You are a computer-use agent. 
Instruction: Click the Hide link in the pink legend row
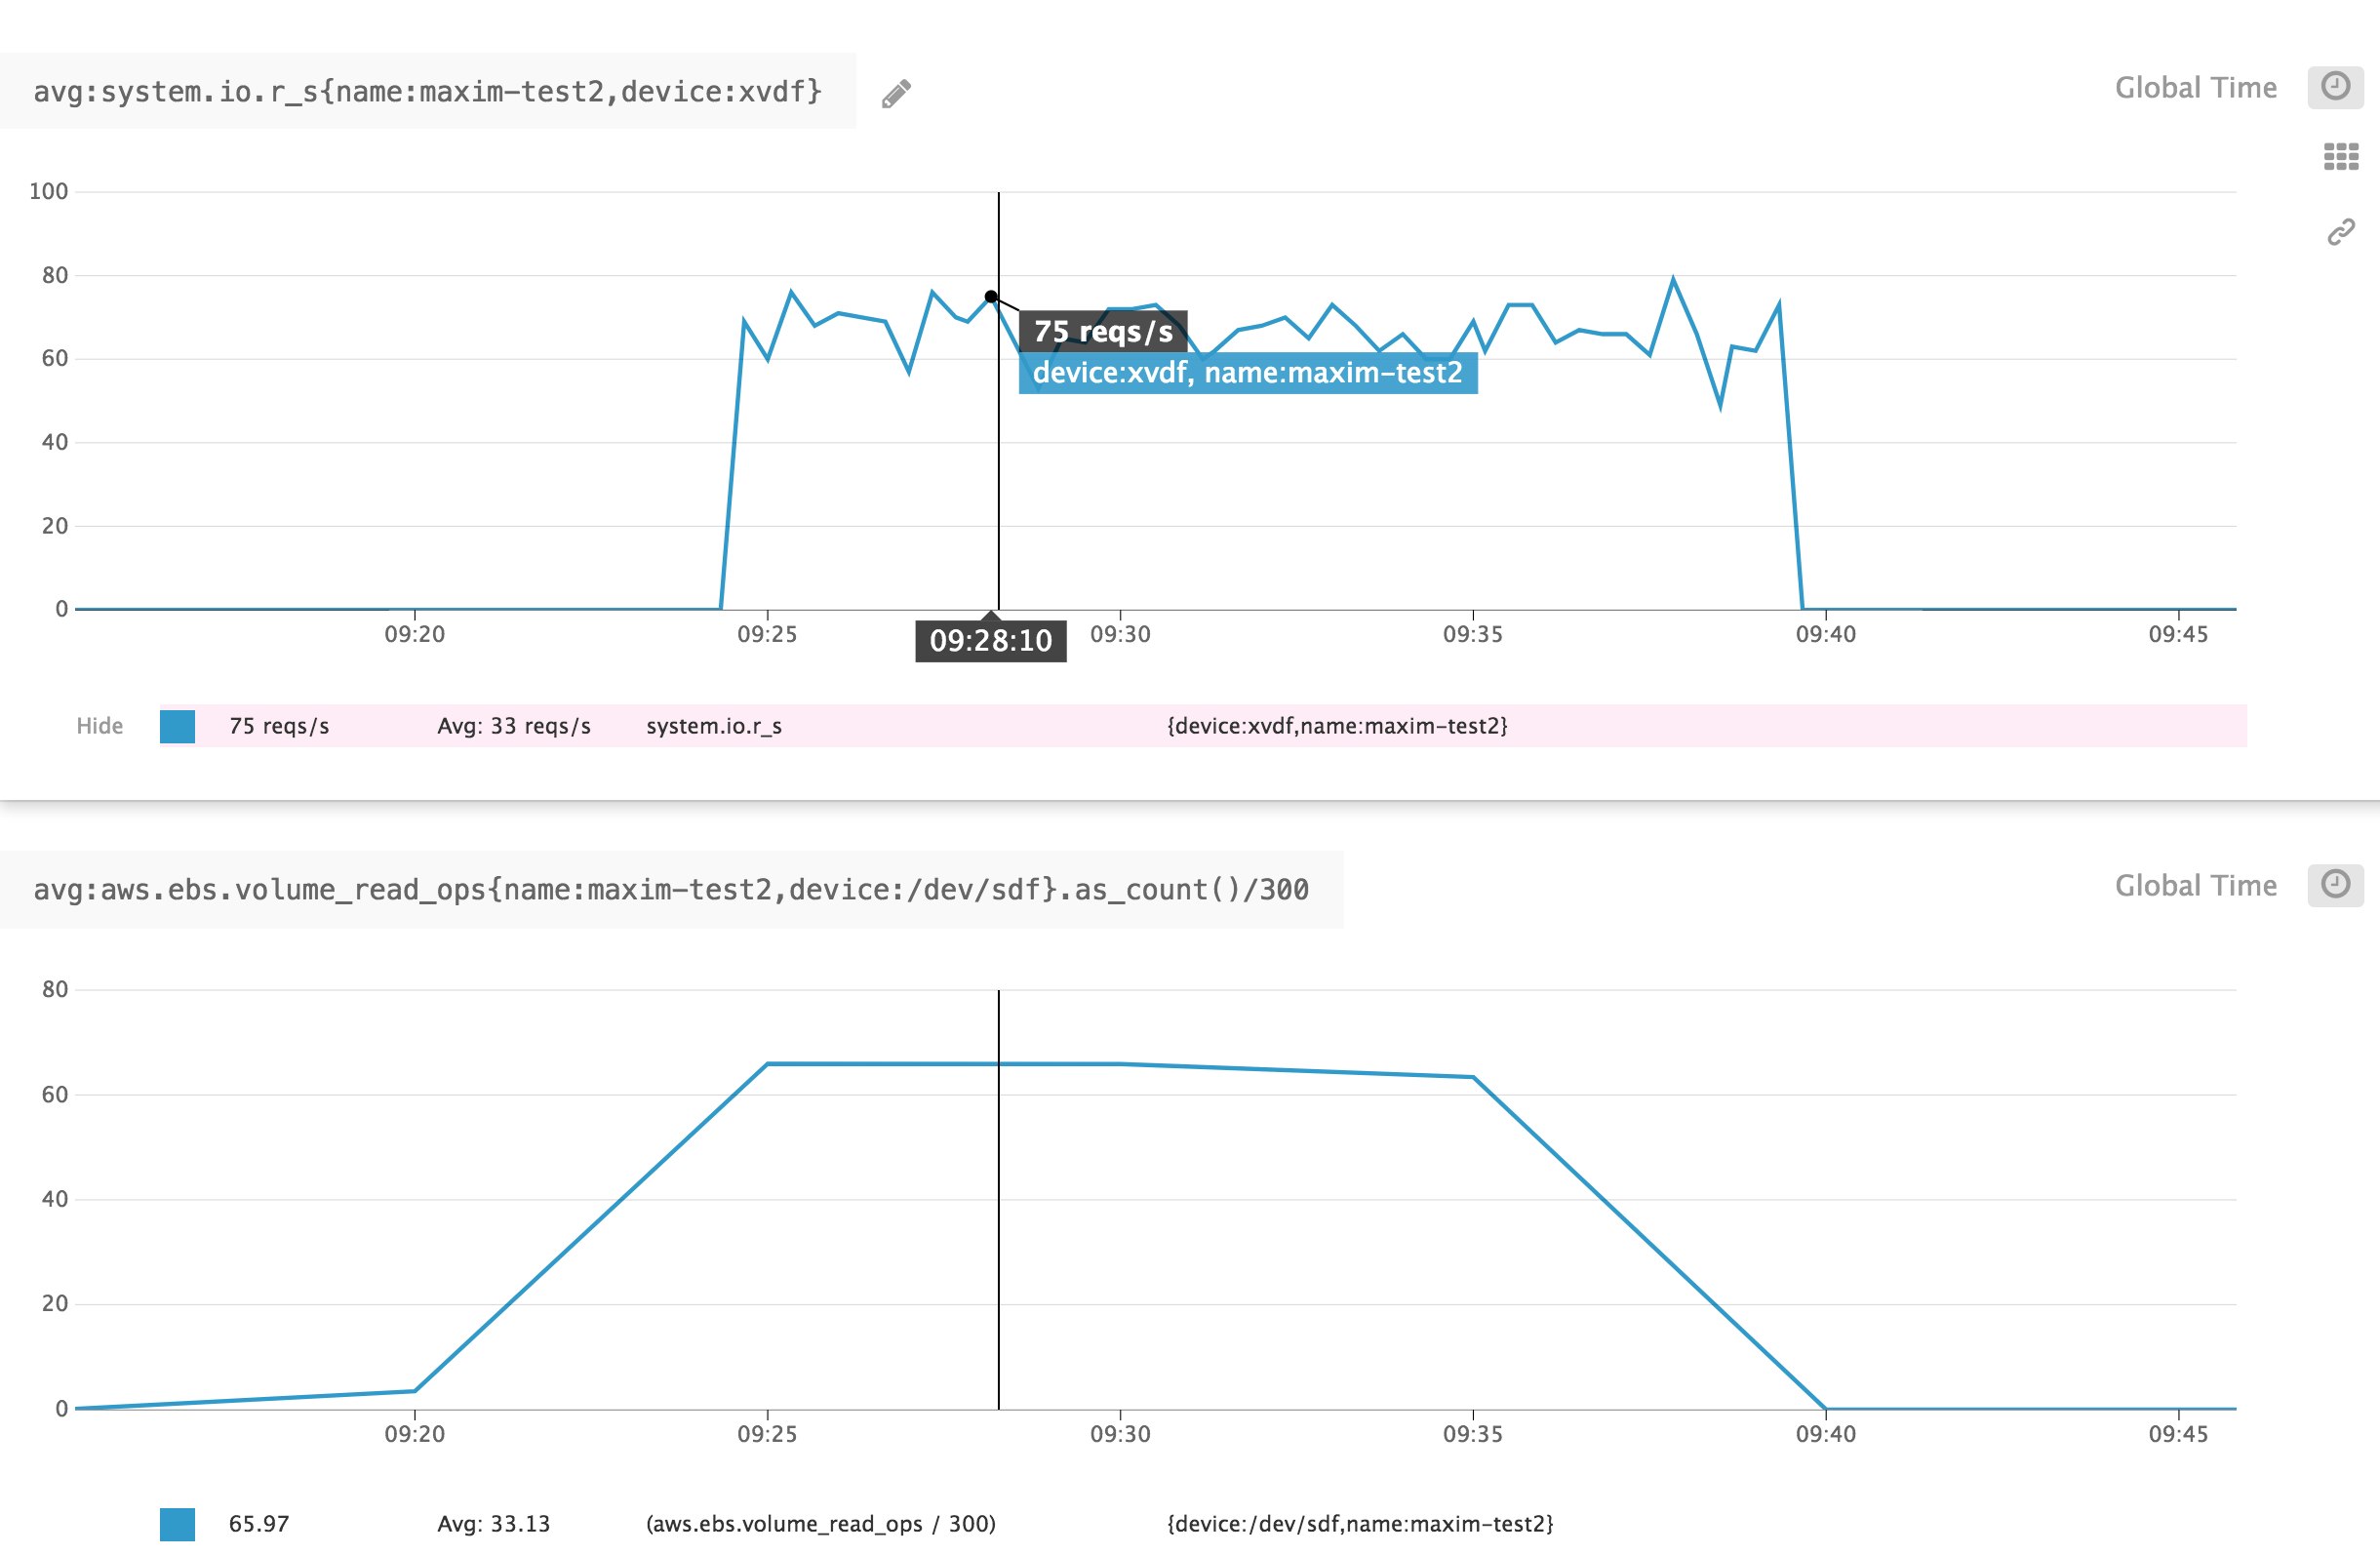point(100,726)
